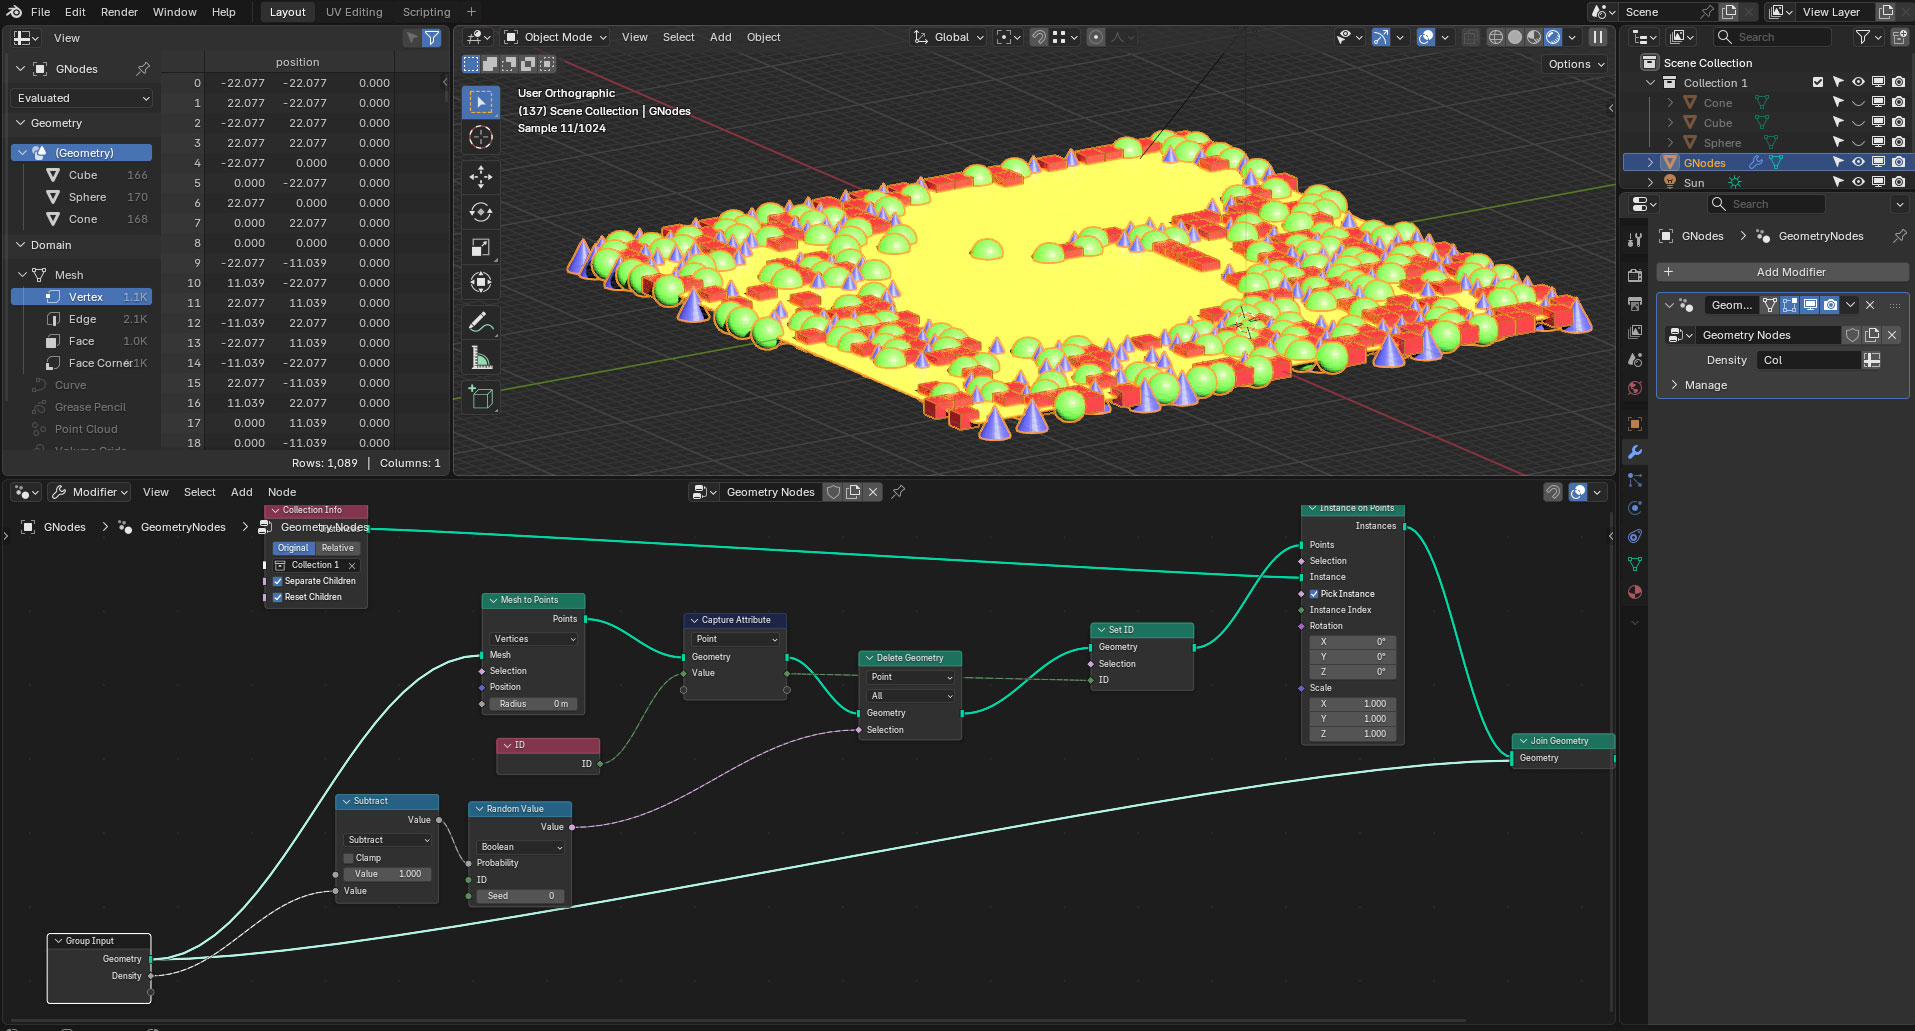Open the Evaluated dropdown in spreadsheet
1915x1031 pixels.
(x=83, y=98)
